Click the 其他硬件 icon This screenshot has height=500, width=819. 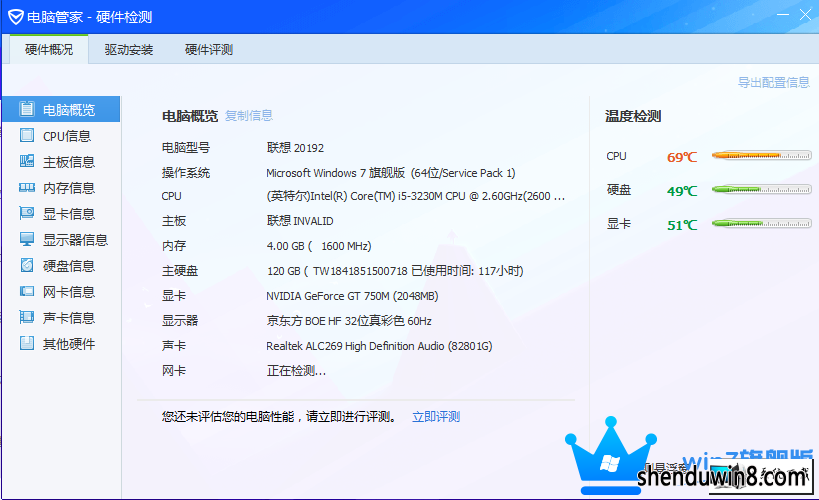(27, 343)
